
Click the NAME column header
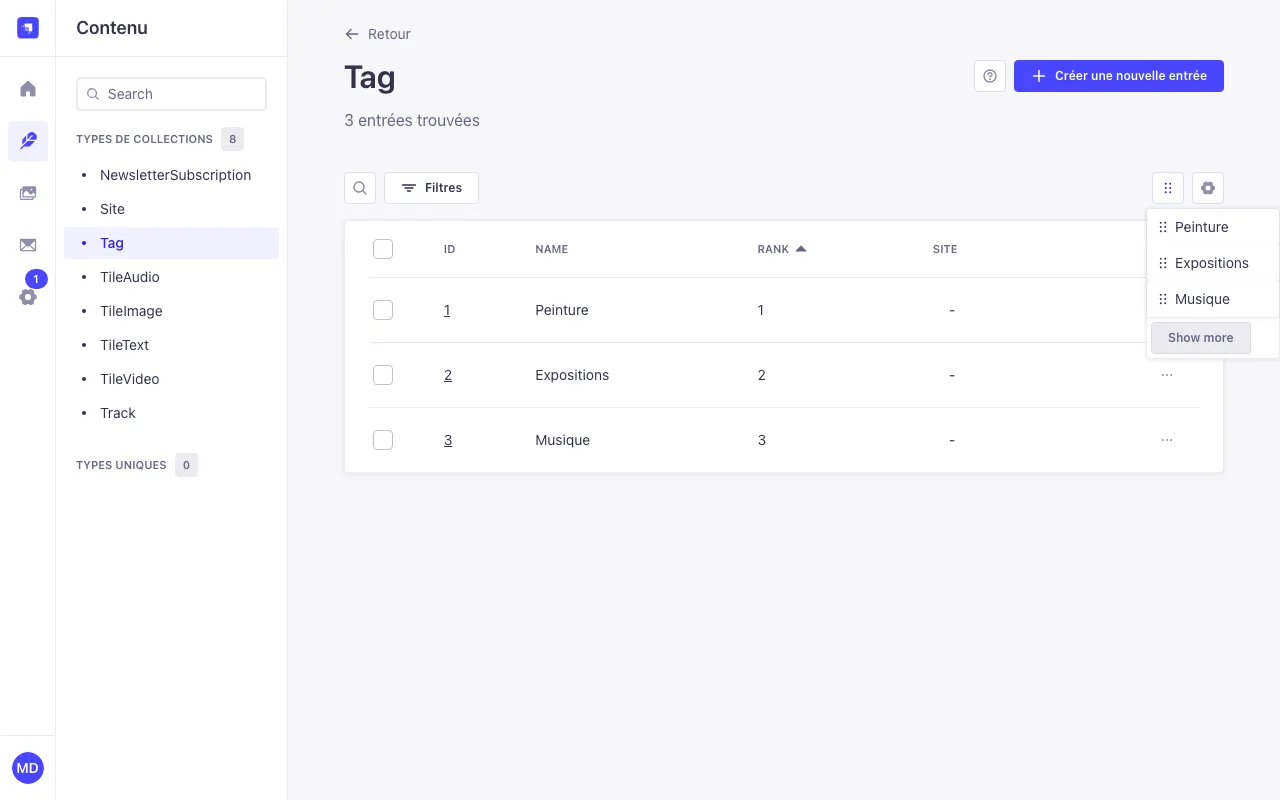(552, 249)
